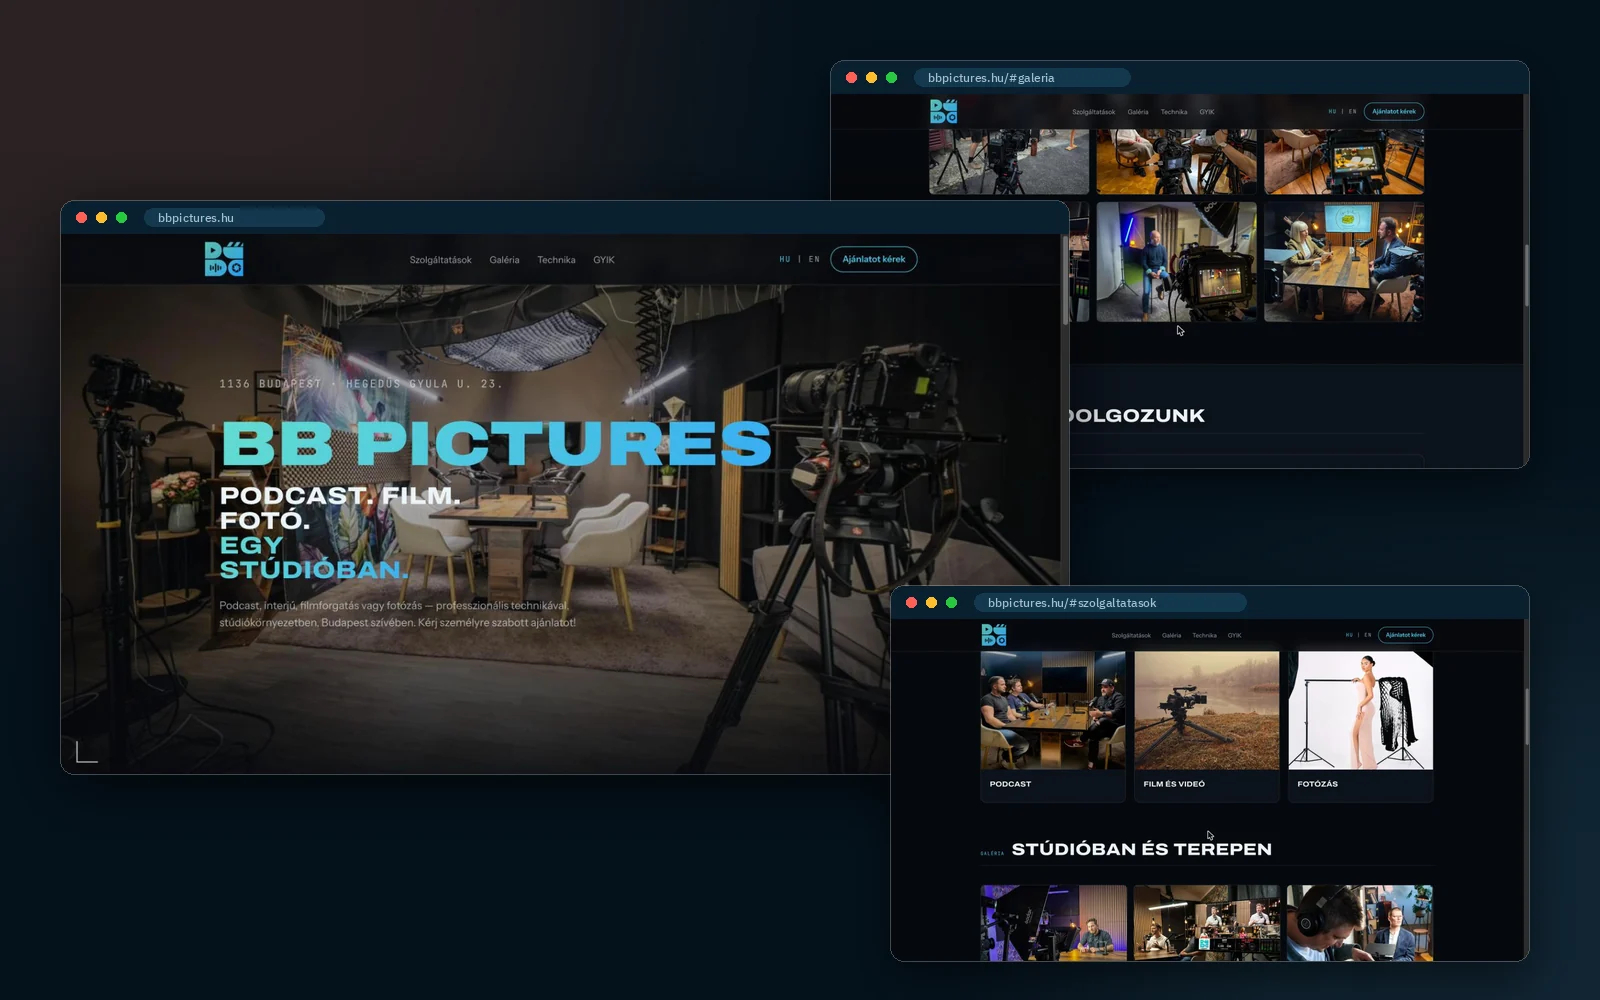Open GYIK in the szolgaltatasok window nav
Image resolution: width=1600 pixels, height=1000 pixels.
click(x=1235, y=635)
